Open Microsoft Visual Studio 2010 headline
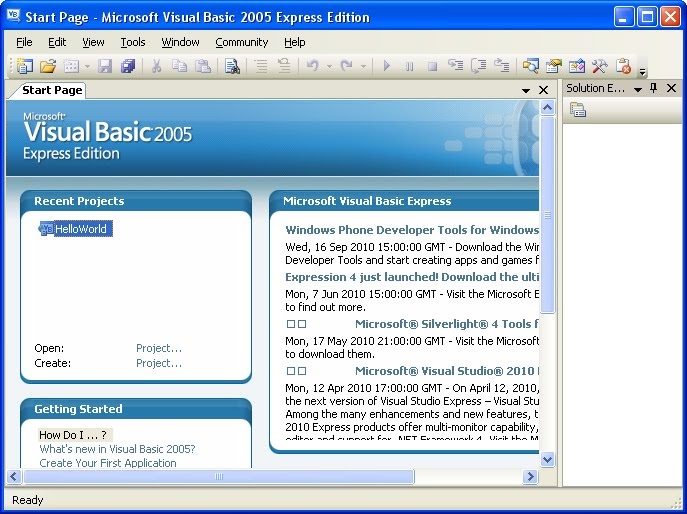 tap(446, 371)
